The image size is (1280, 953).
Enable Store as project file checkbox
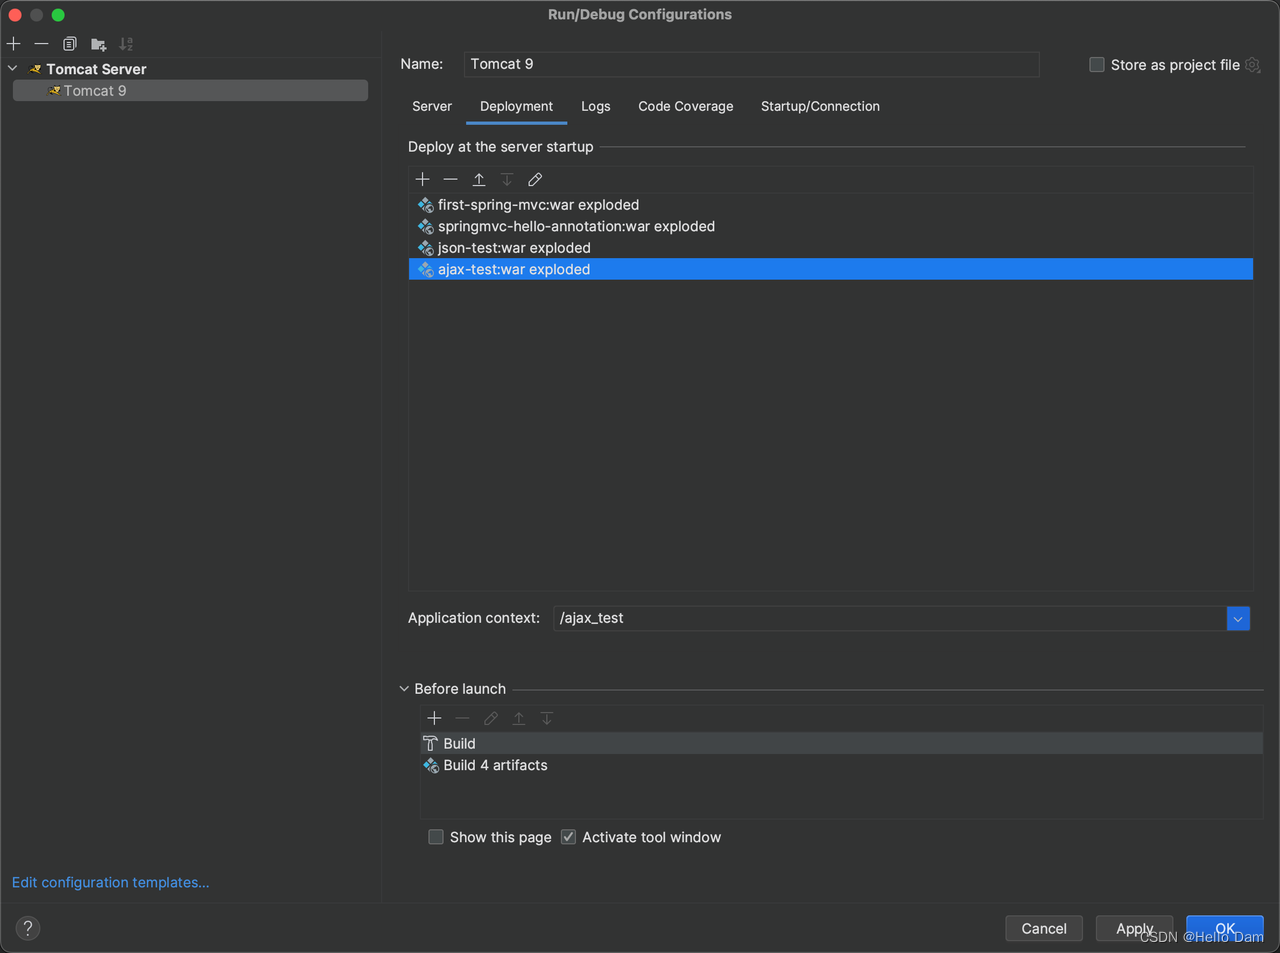pyautogui.click(x=1097, y=65)
